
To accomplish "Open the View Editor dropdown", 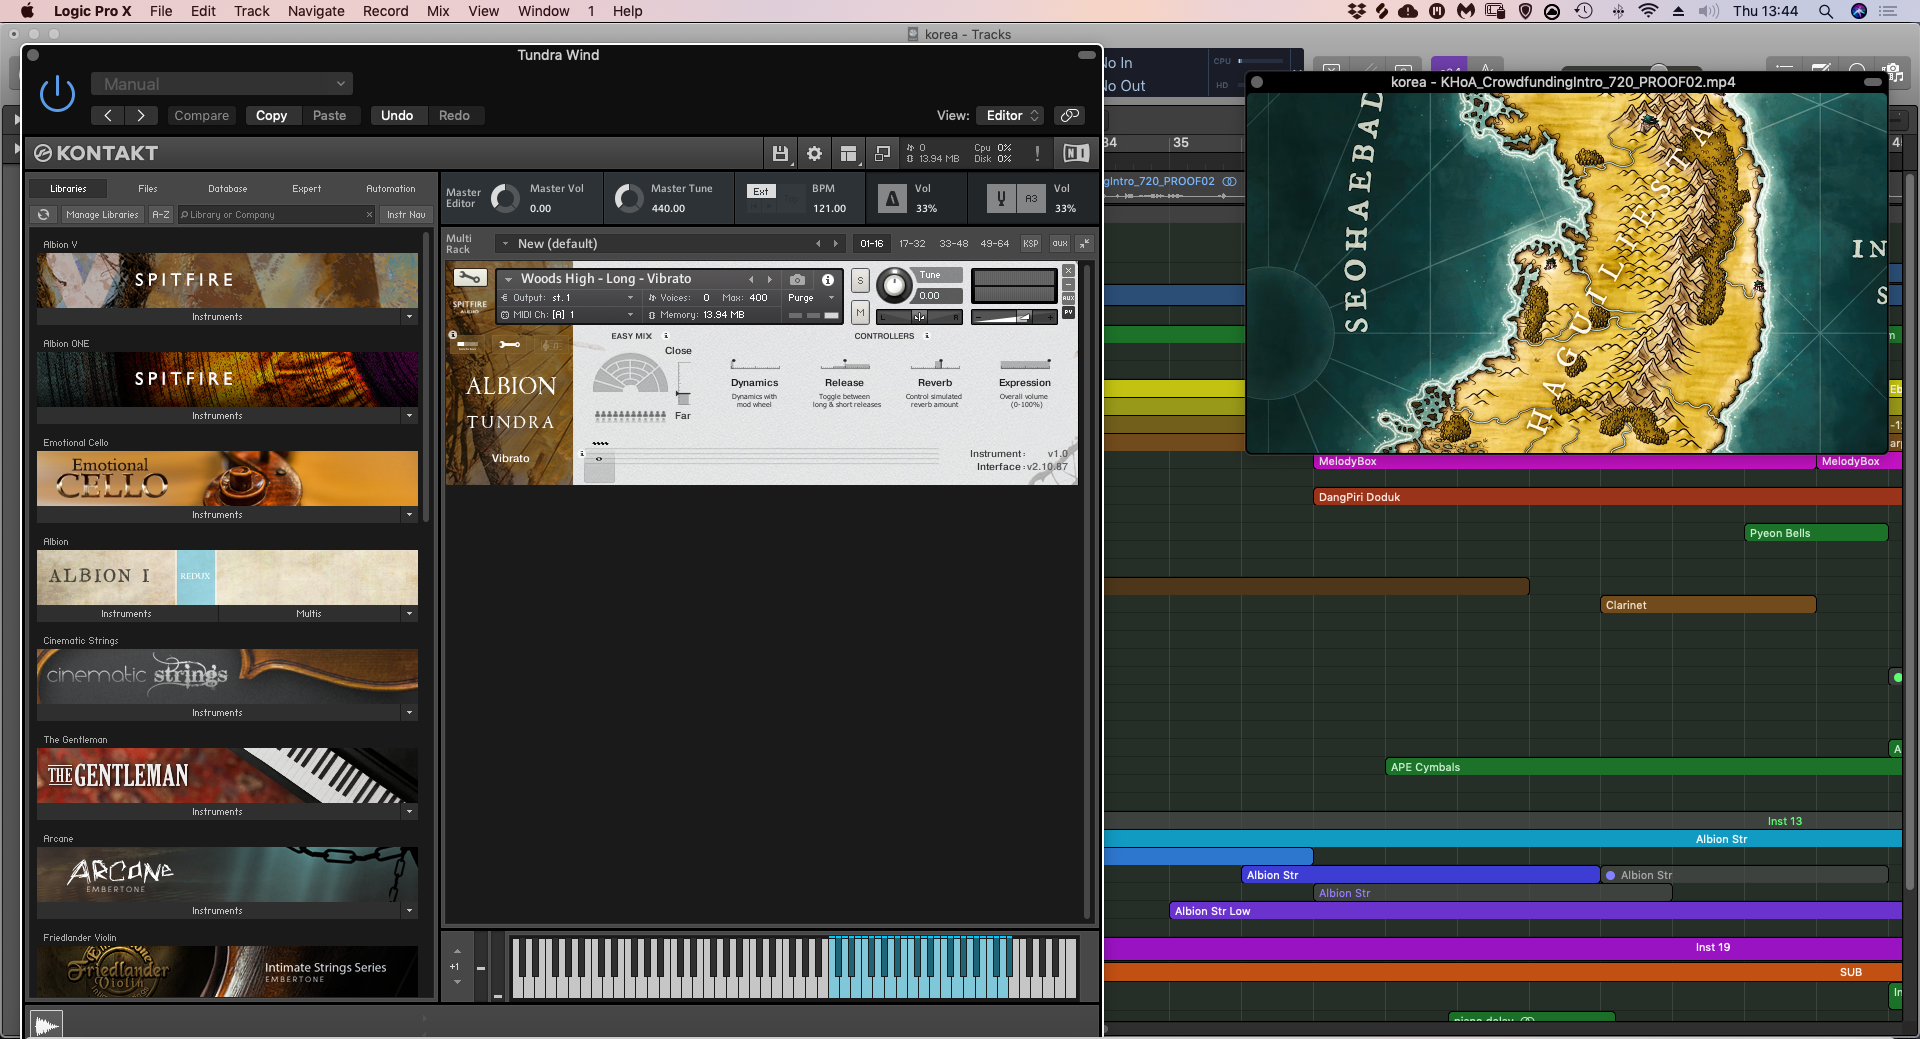I will (x=1011, y=115).
